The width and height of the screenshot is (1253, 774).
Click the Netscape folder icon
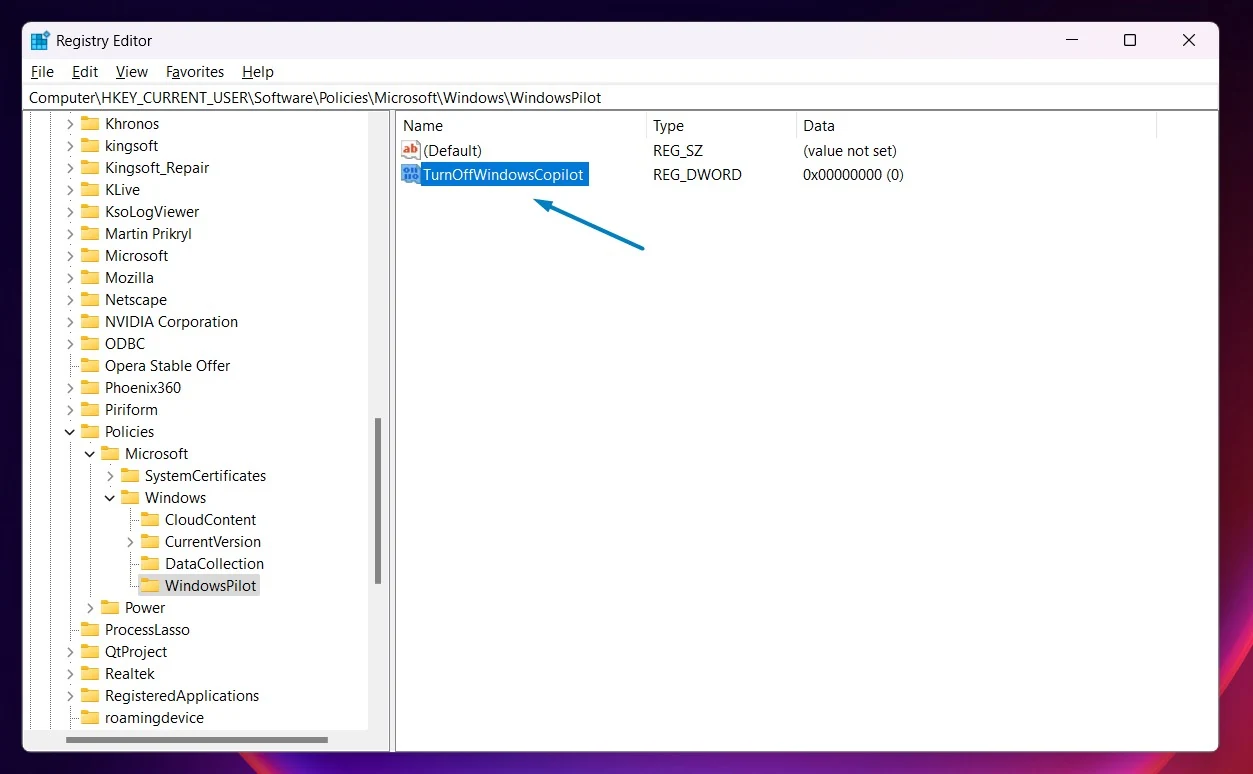[90, 300]
